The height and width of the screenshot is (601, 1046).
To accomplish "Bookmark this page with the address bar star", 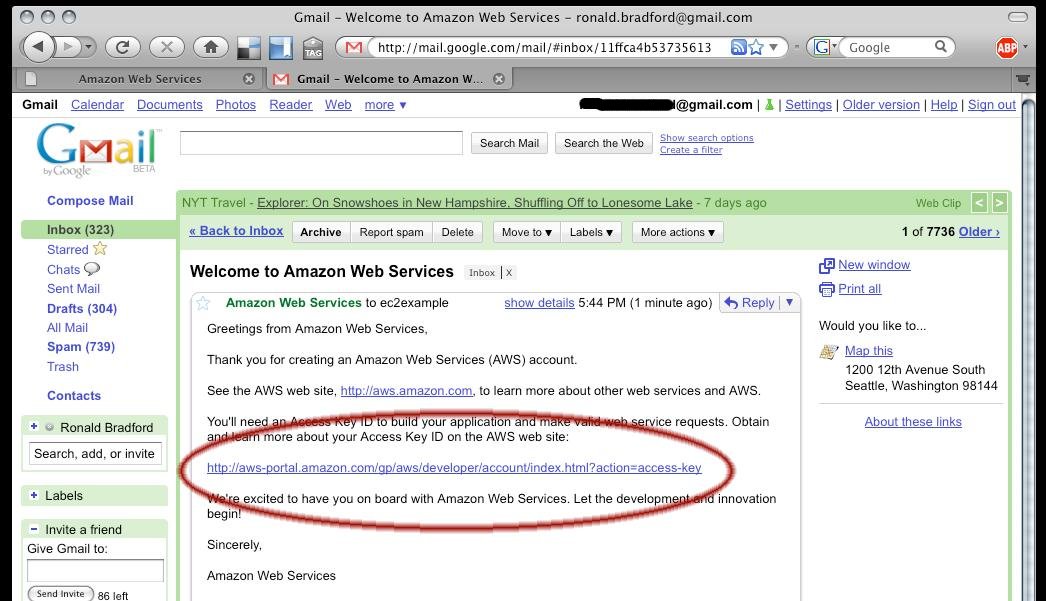I will [x=756, y=47].
